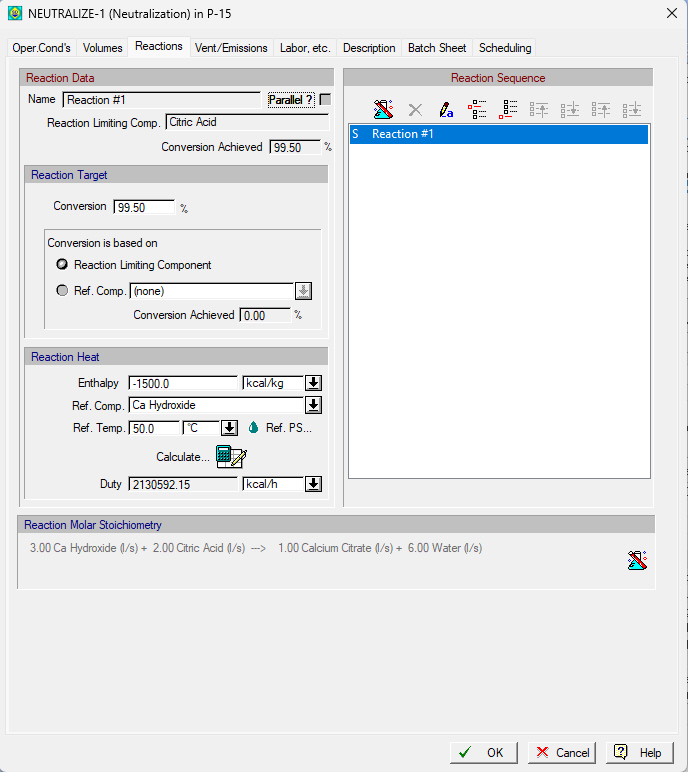Open the Oper.Cond's tab
This screenshot has height=772, width=688.
pyautogui.click(x=40, y=48)
